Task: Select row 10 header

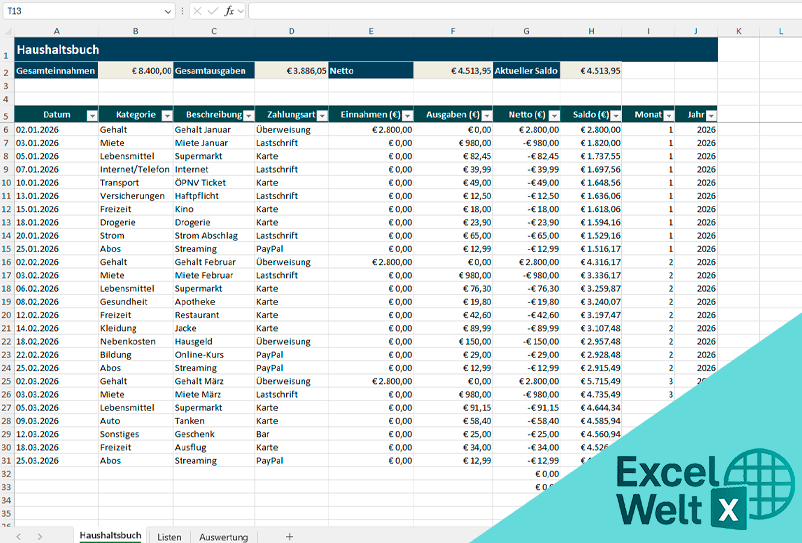Action: [x=7, y=183]
